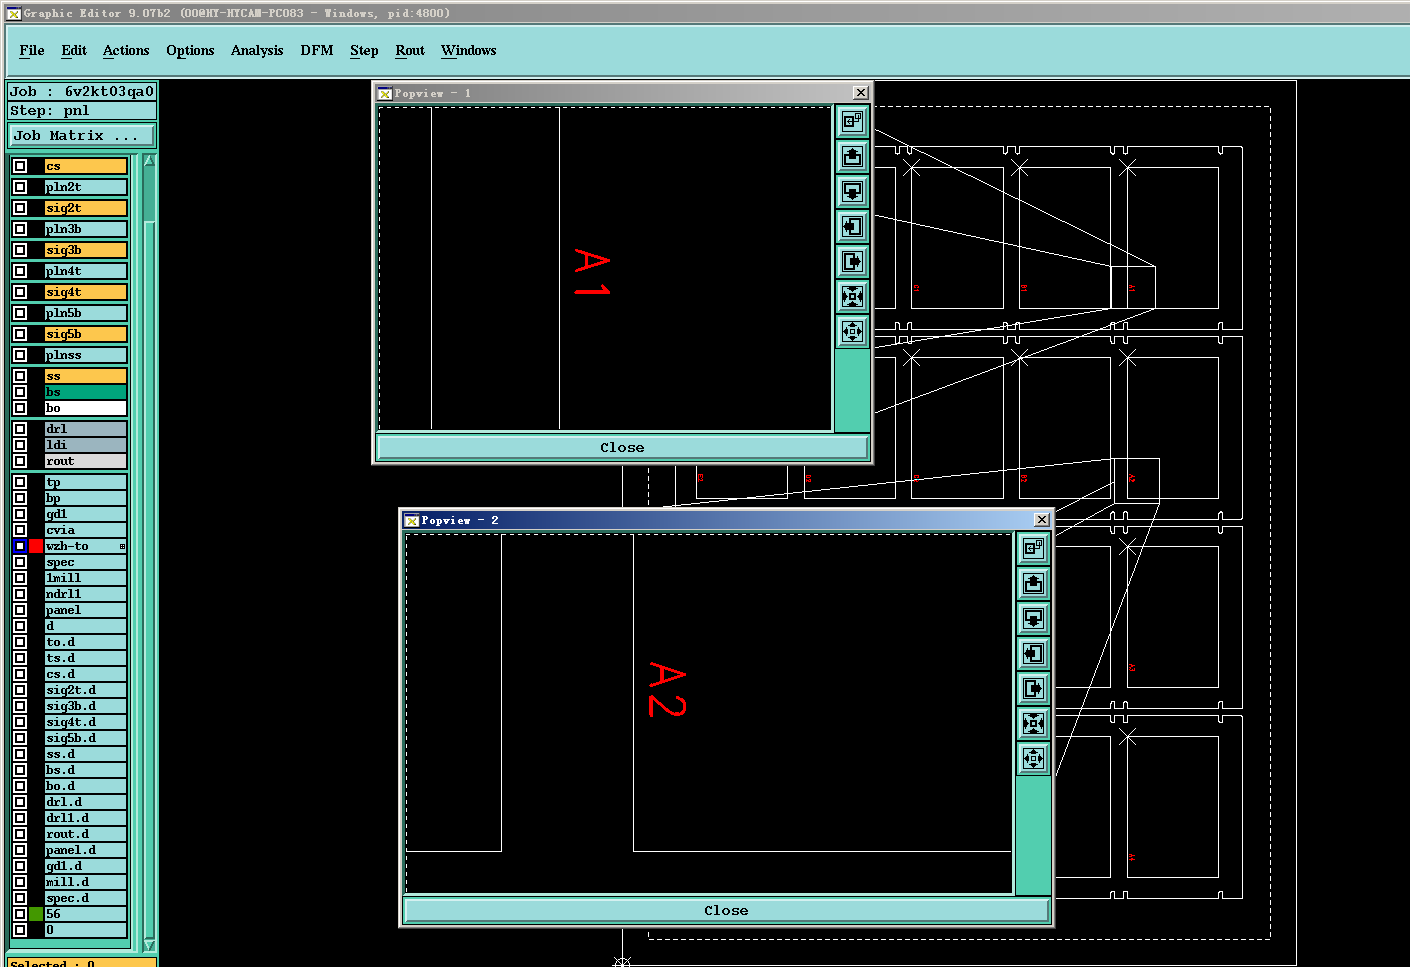
Task: Pan left in the Popview 2 window
Action: coord(1033,653)
